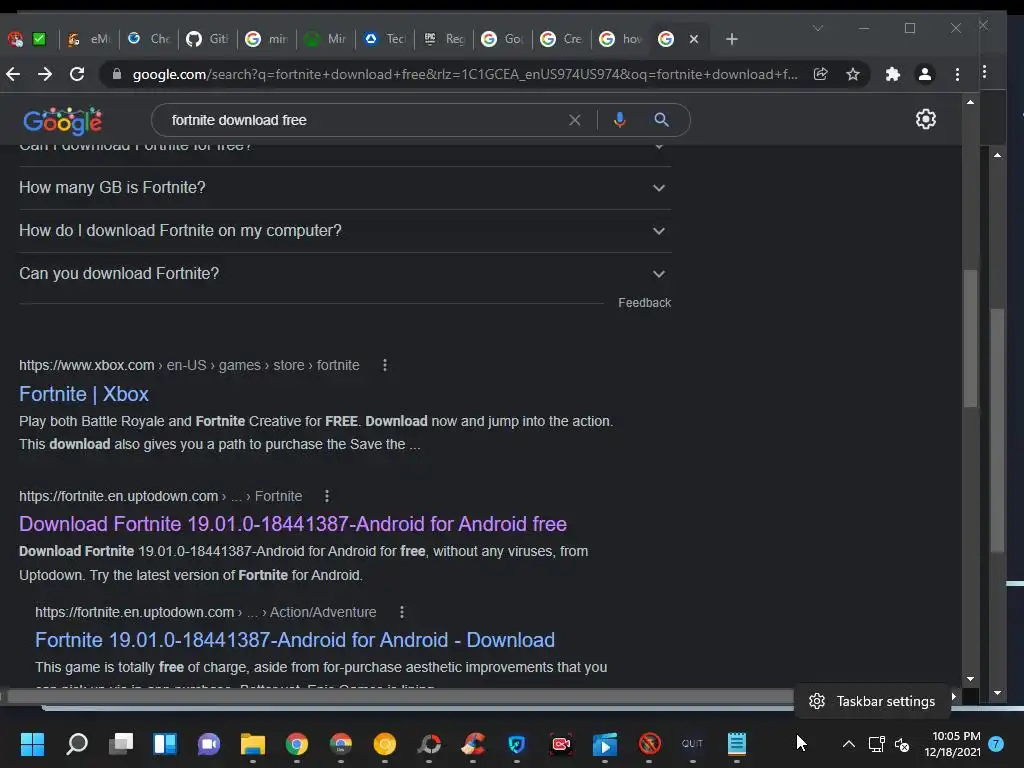Open a new browser tab
1024x768 pixels.
pyautogui.click(x=732, y=39)
